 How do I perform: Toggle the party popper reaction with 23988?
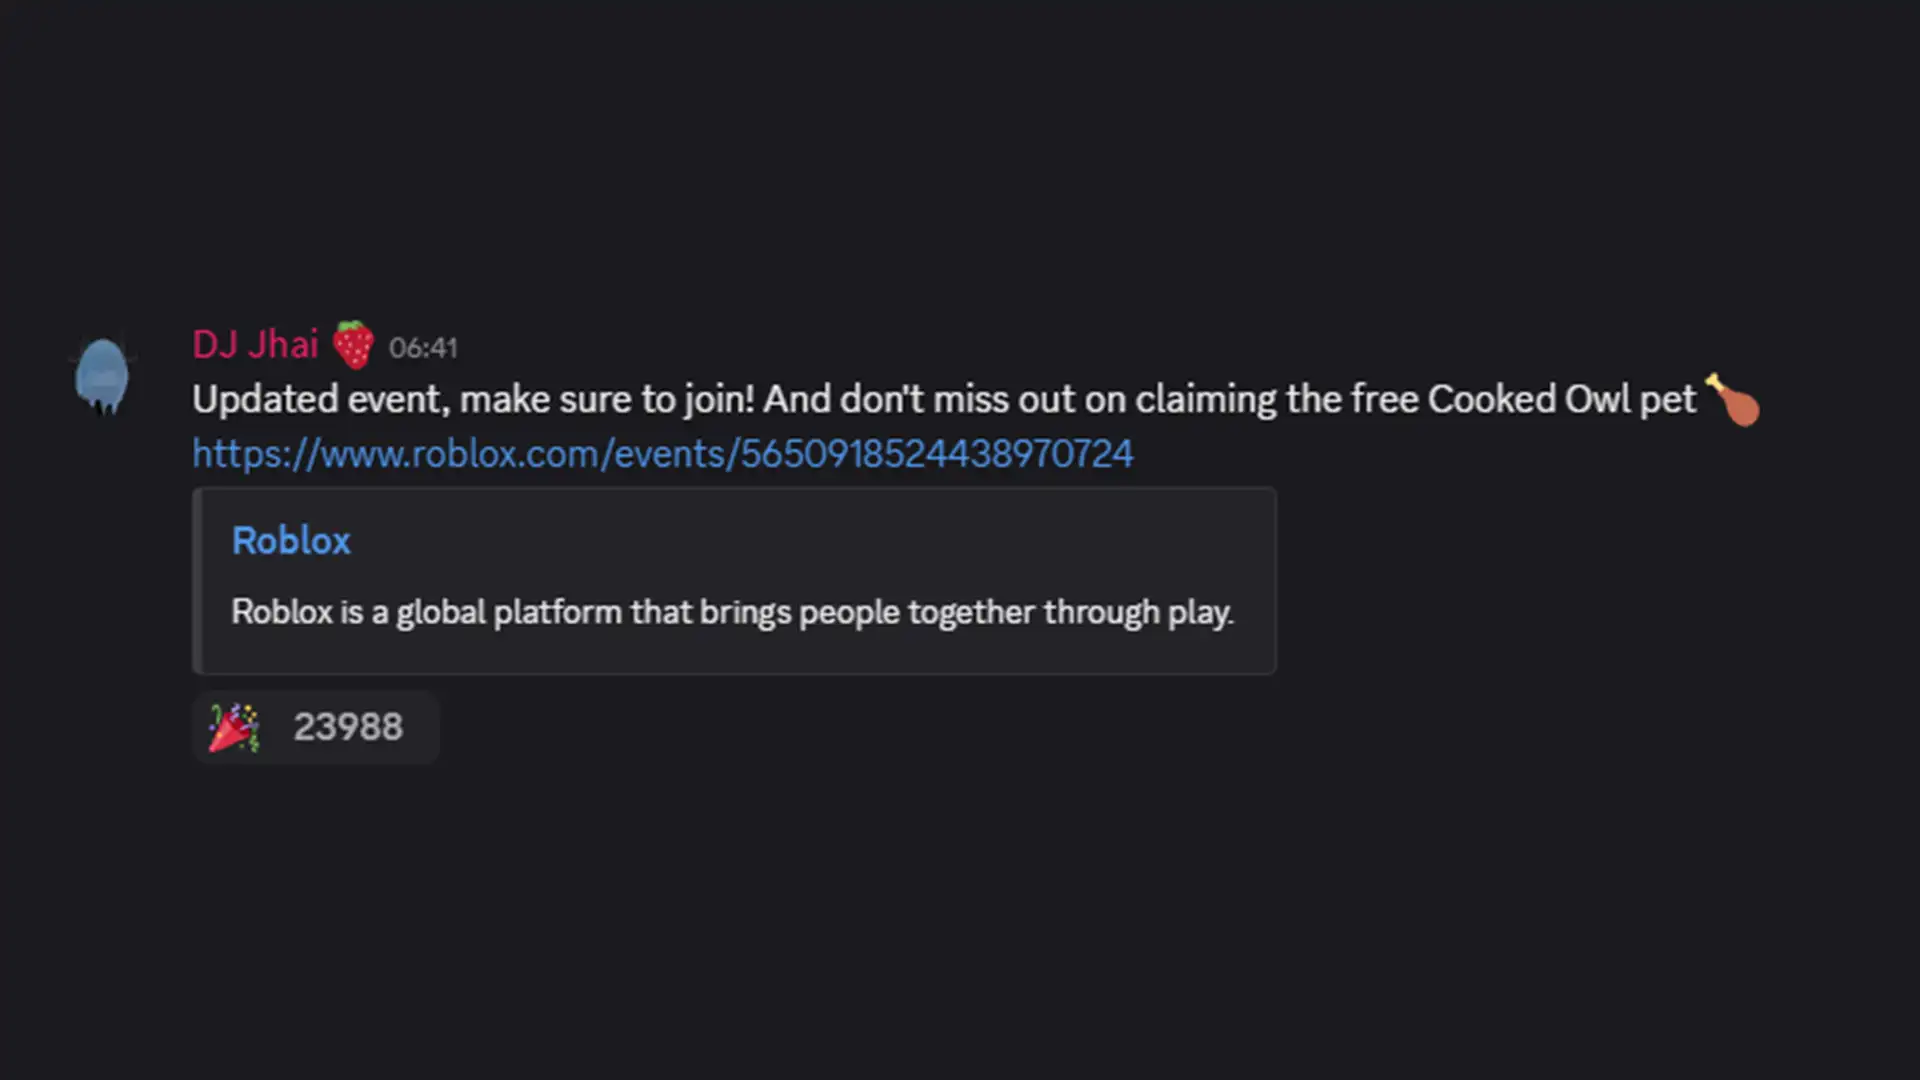[x=316, y=727]
